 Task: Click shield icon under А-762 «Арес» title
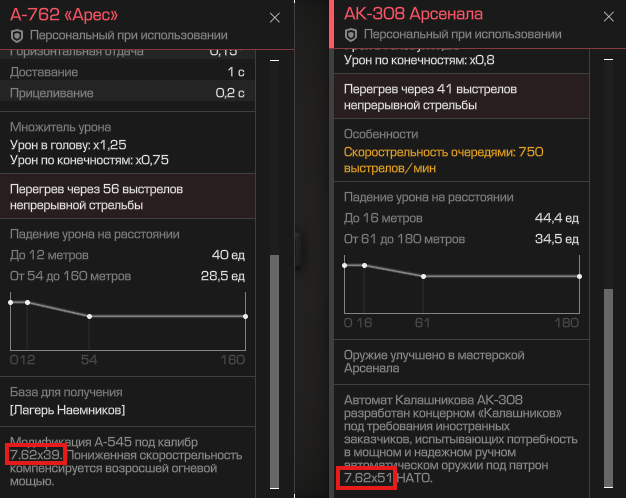(16, 35)
